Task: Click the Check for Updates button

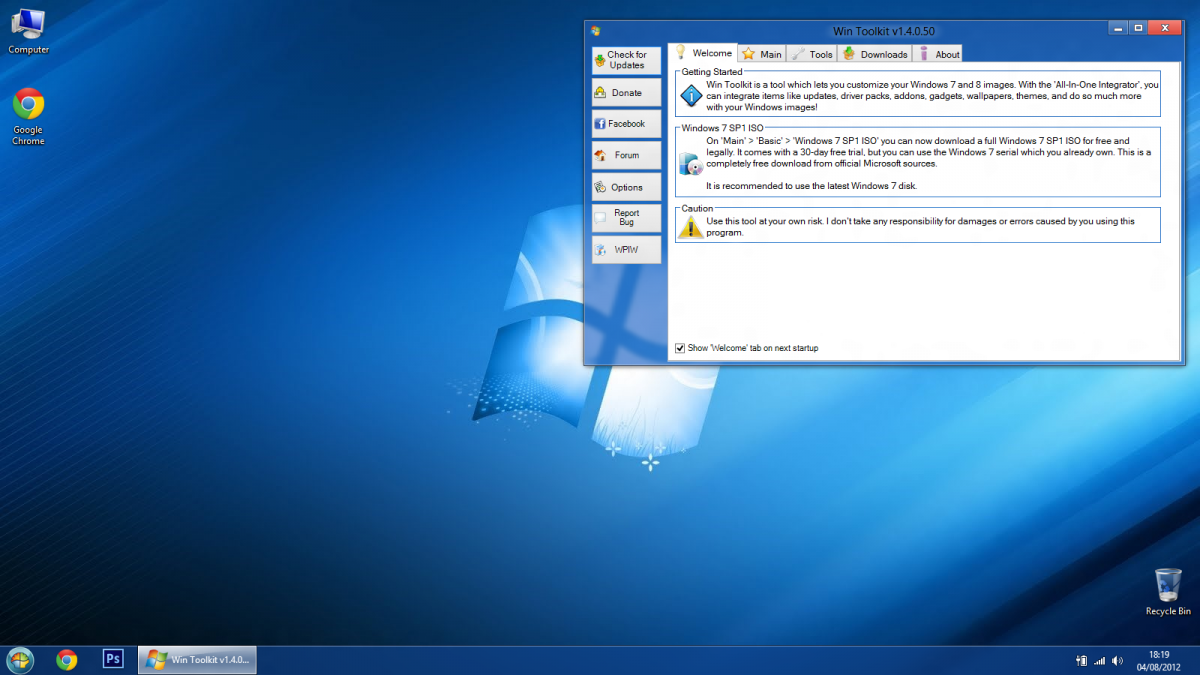Action: [627, 60]
